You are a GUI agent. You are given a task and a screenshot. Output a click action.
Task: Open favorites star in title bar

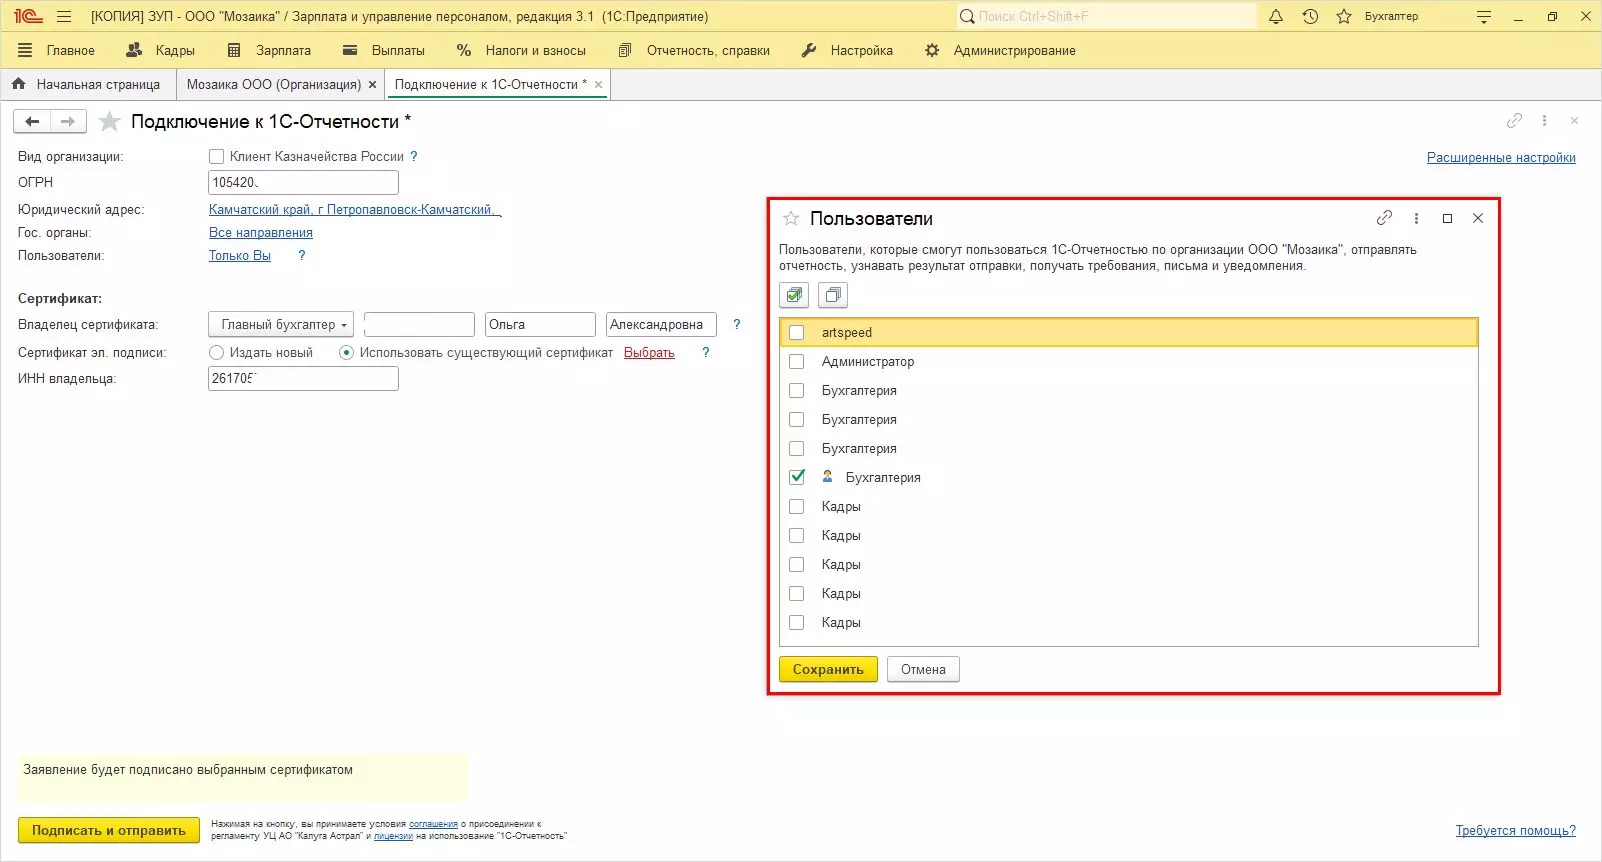[1344, 16]
